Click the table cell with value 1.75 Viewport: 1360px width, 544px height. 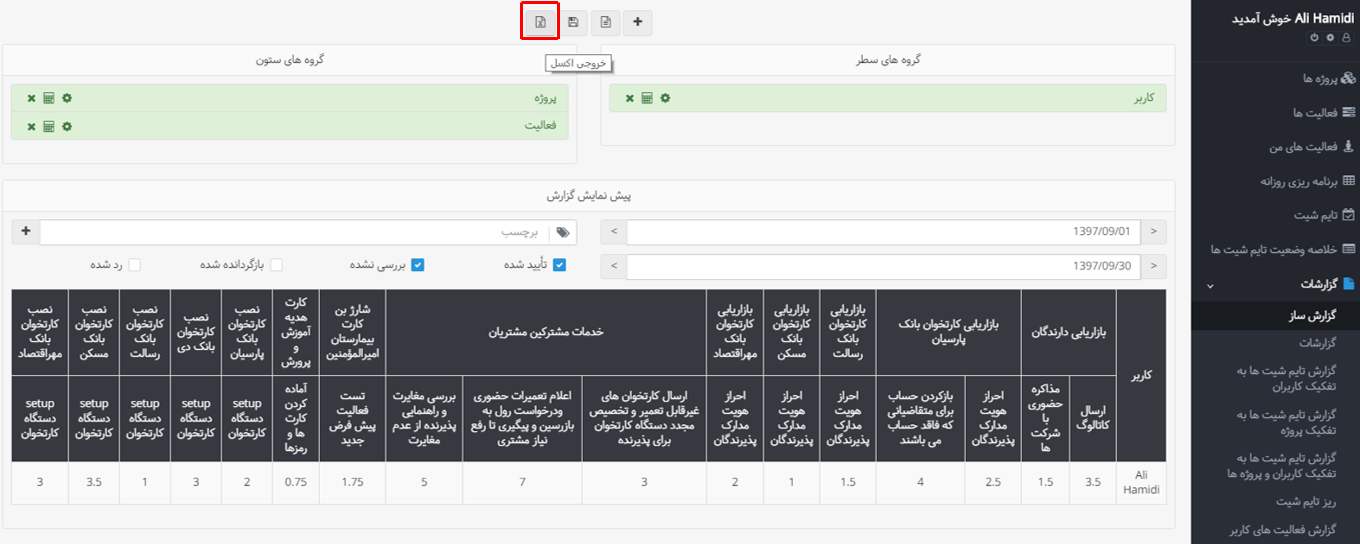(x=353, y=483)
